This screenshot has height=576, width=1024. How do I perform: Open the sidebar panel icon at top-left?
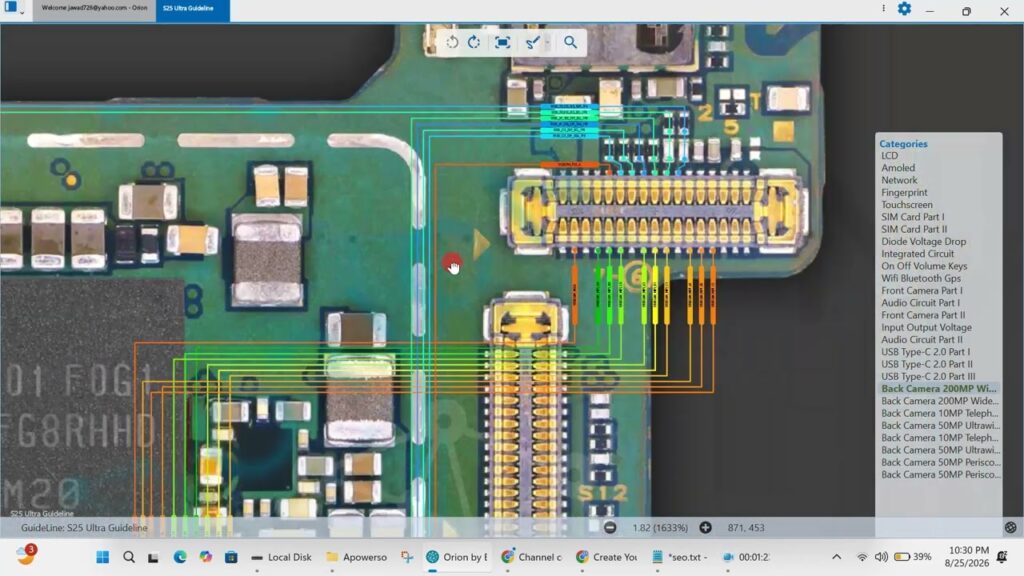pos(10,7)
